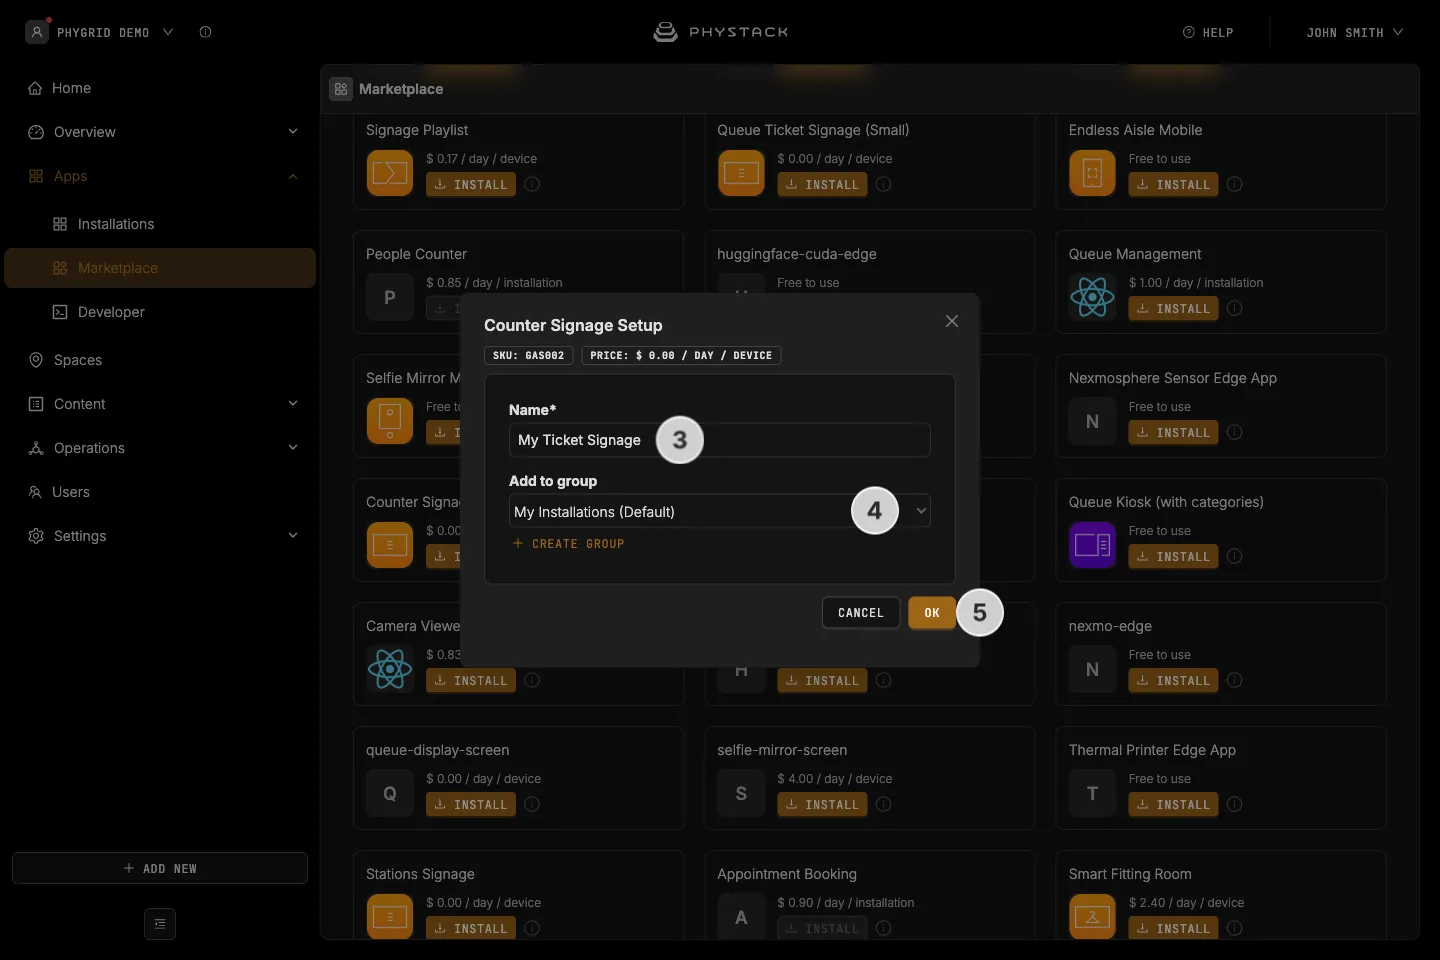Click the Signage Playlist app icon
The height and width of the screenshot is (960, 1440).
[x=390, y=173]
